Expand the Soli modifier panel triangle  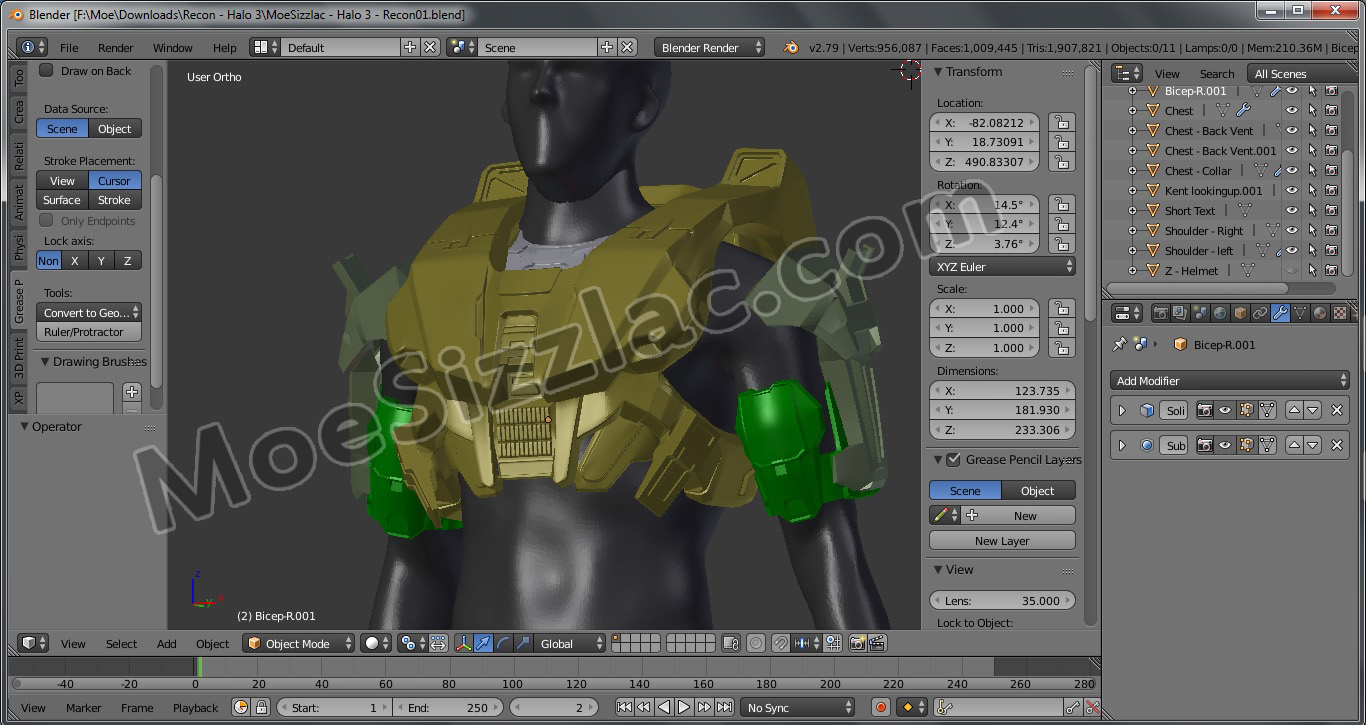1122,410
